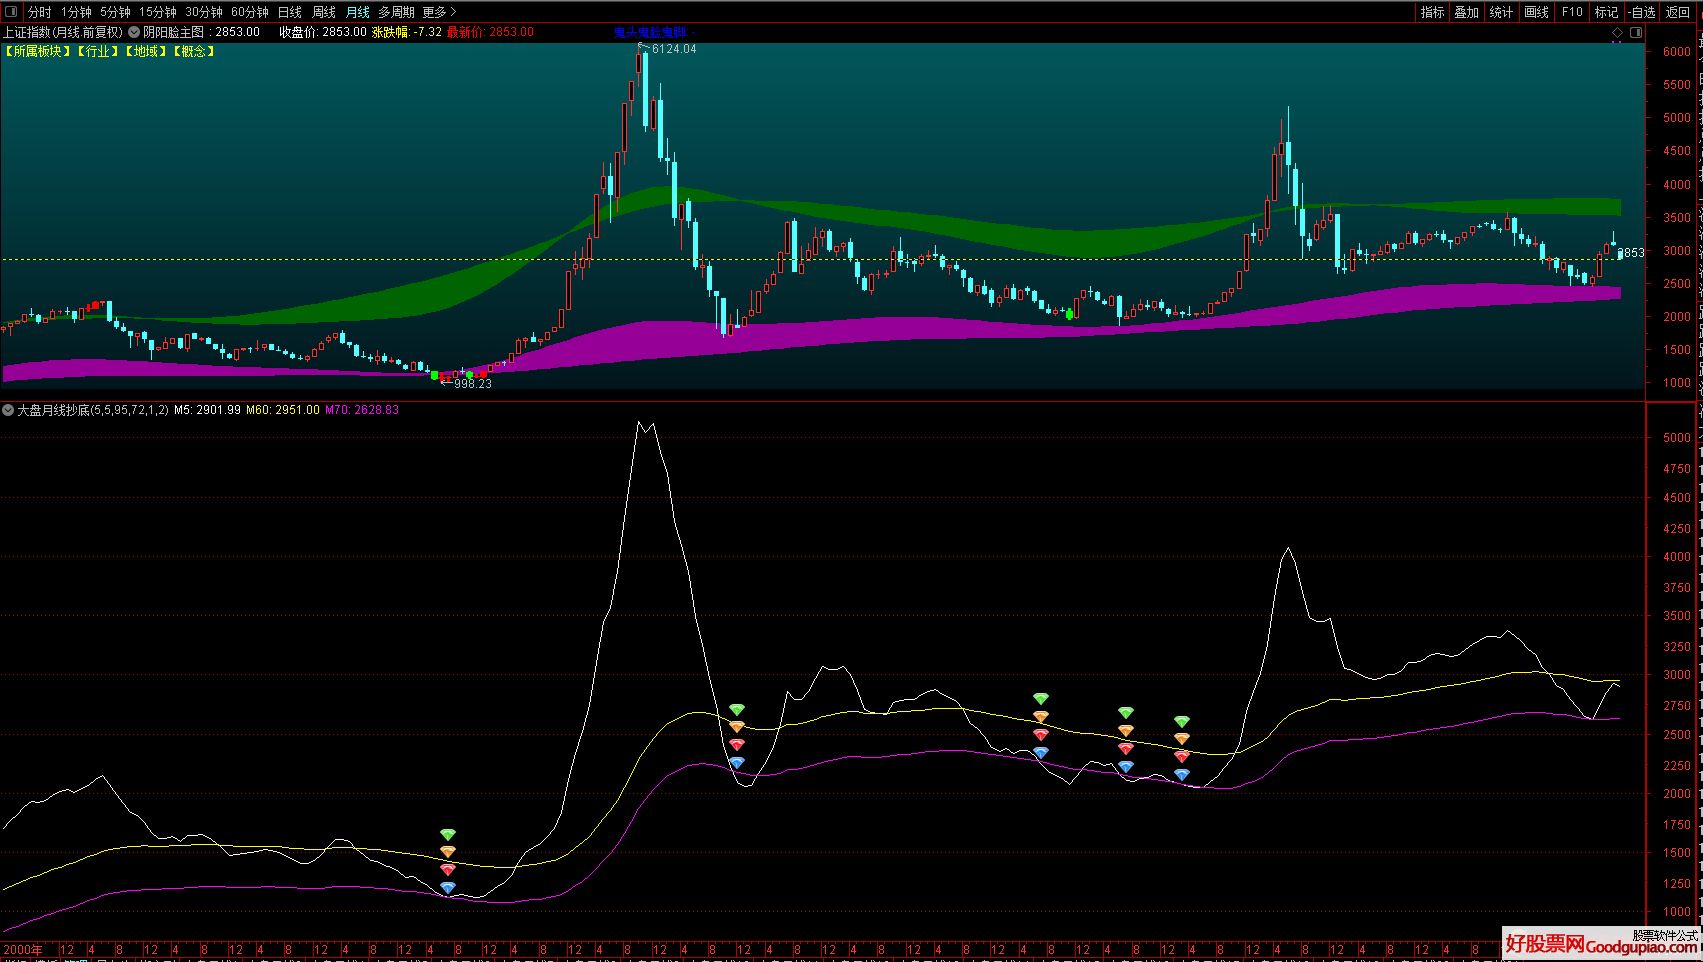The width and height of the screenshot is (1703, 962).
Task: Click the green gem signal at the 2005 bottom
Action: [447, 834]
